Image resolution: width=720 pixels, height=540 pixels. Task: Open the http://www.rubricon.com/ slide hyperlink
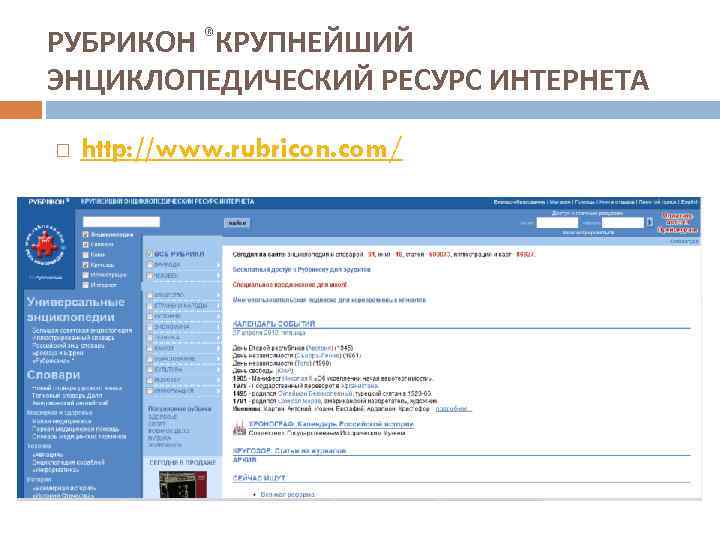click(241, 149)
